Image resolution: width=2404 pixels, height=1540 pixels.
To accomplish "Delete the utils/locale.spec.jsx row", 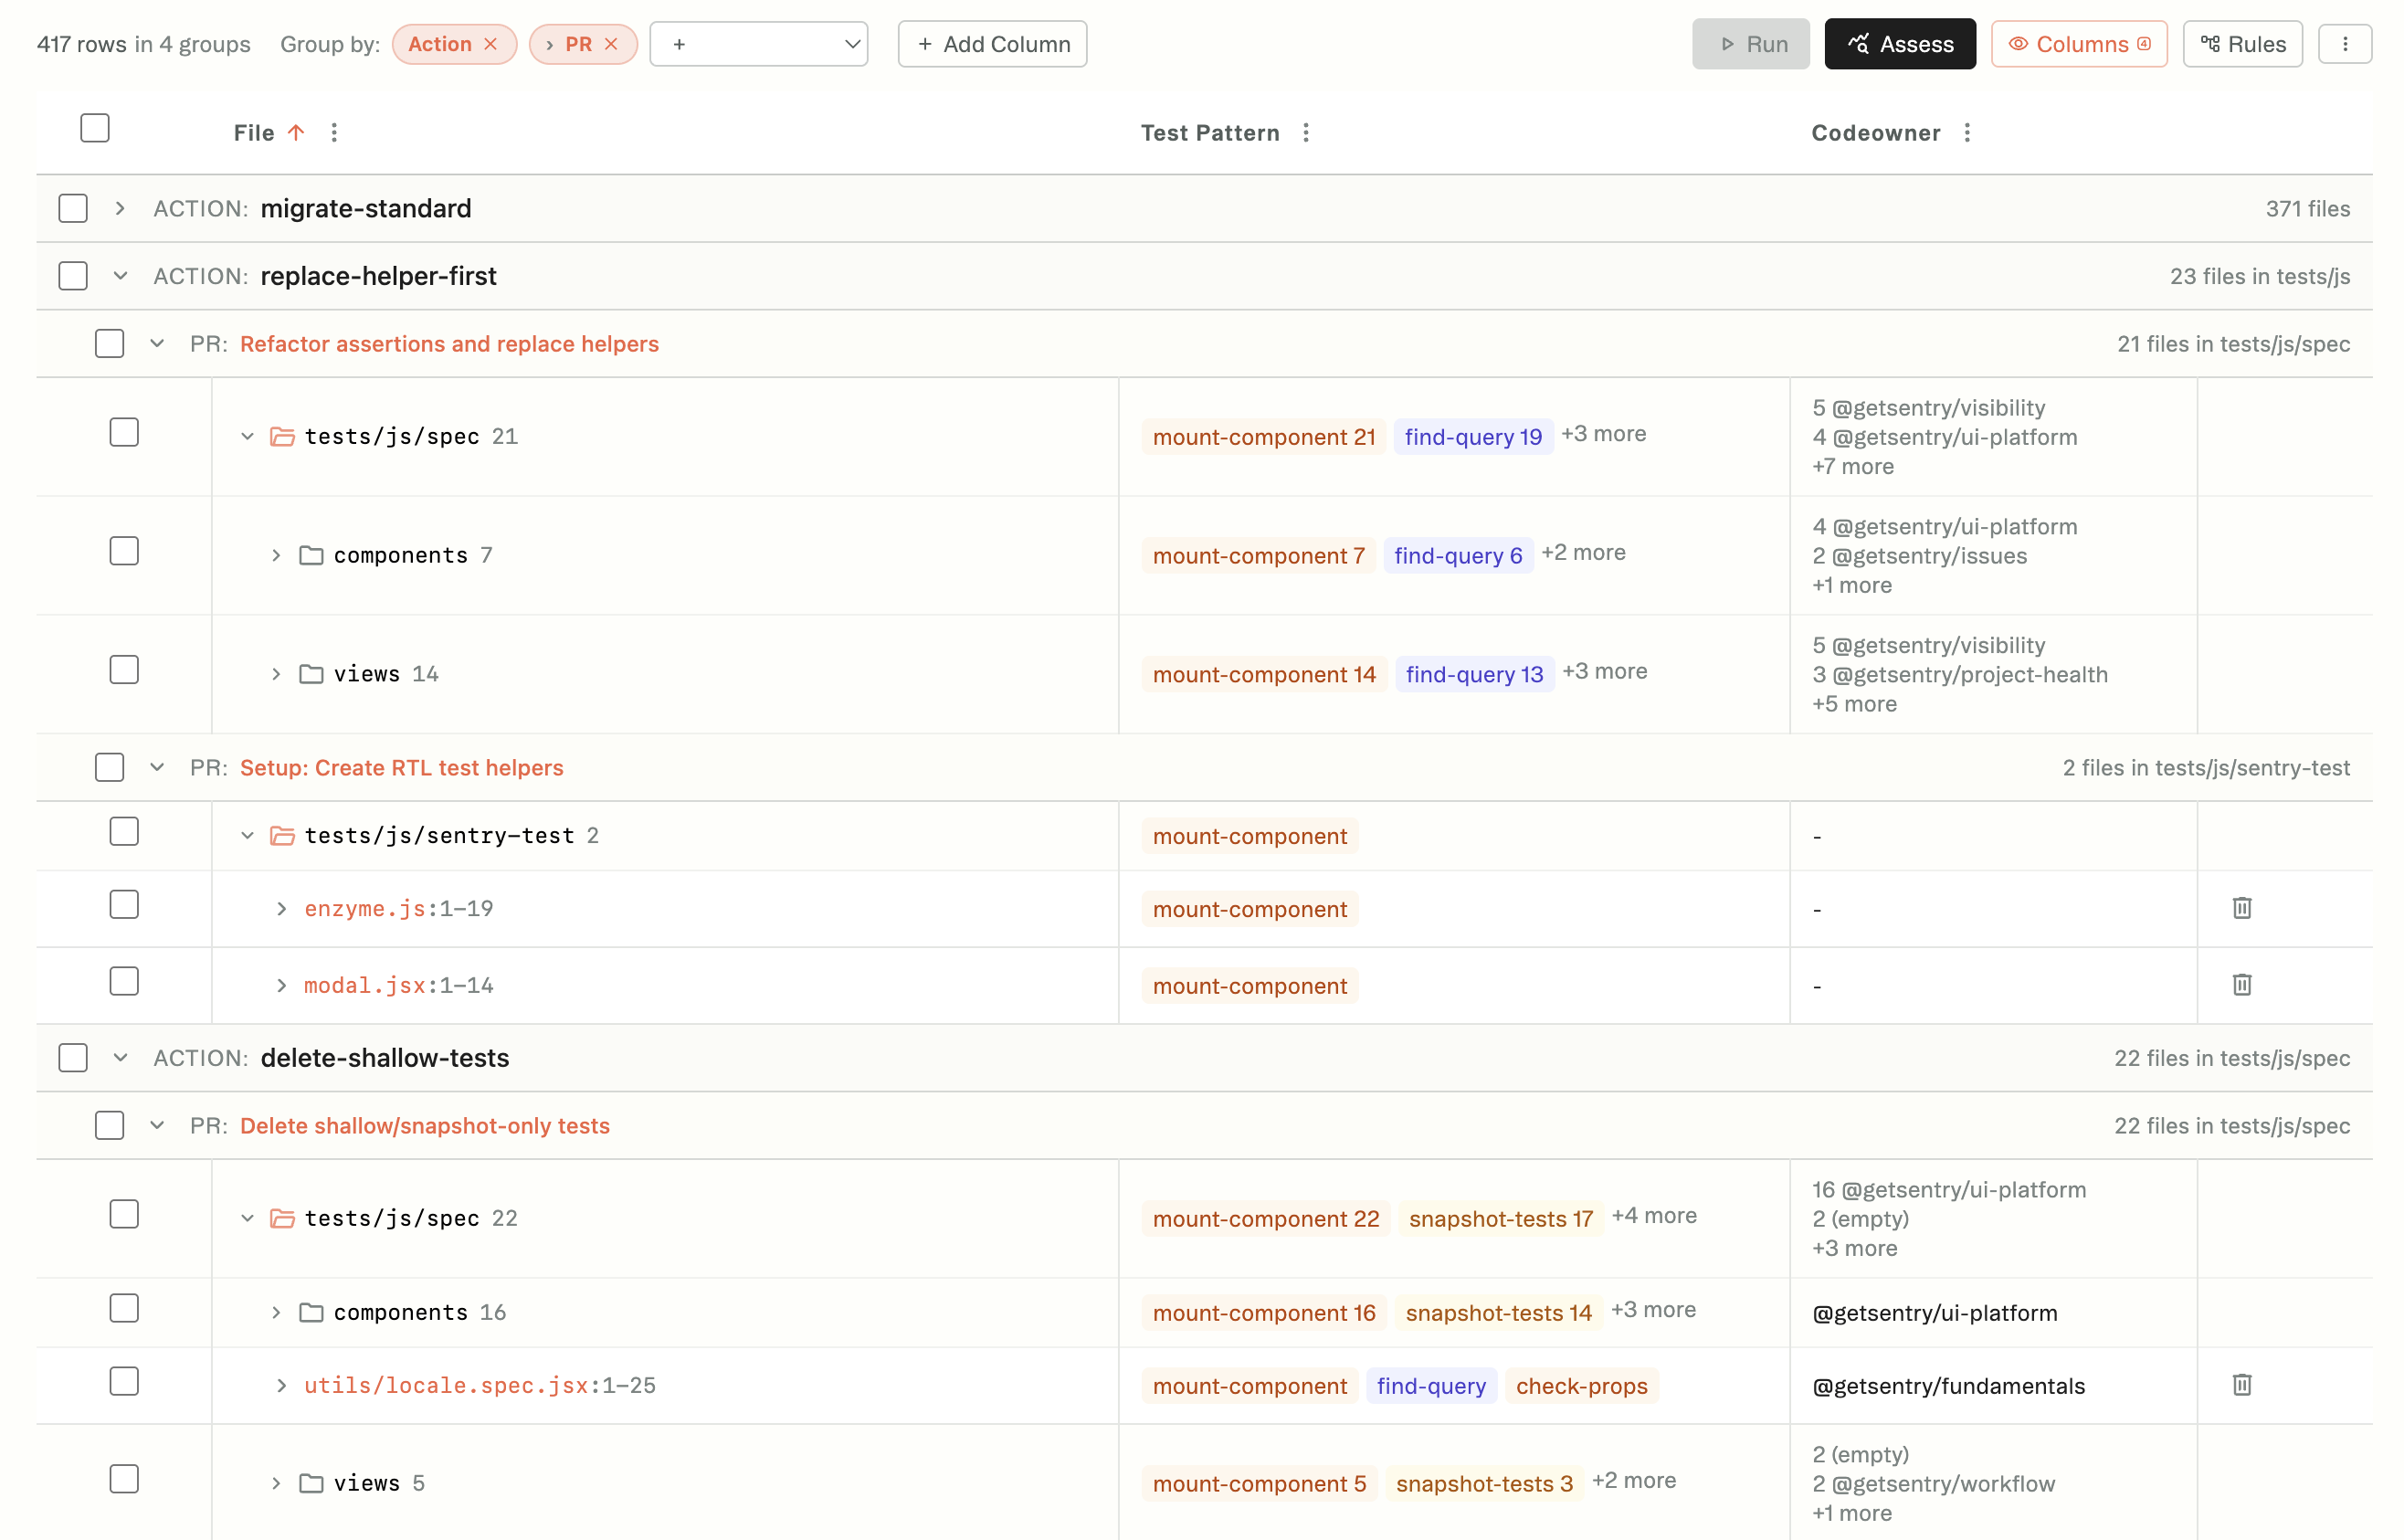I will [x=2241, y=1385].
